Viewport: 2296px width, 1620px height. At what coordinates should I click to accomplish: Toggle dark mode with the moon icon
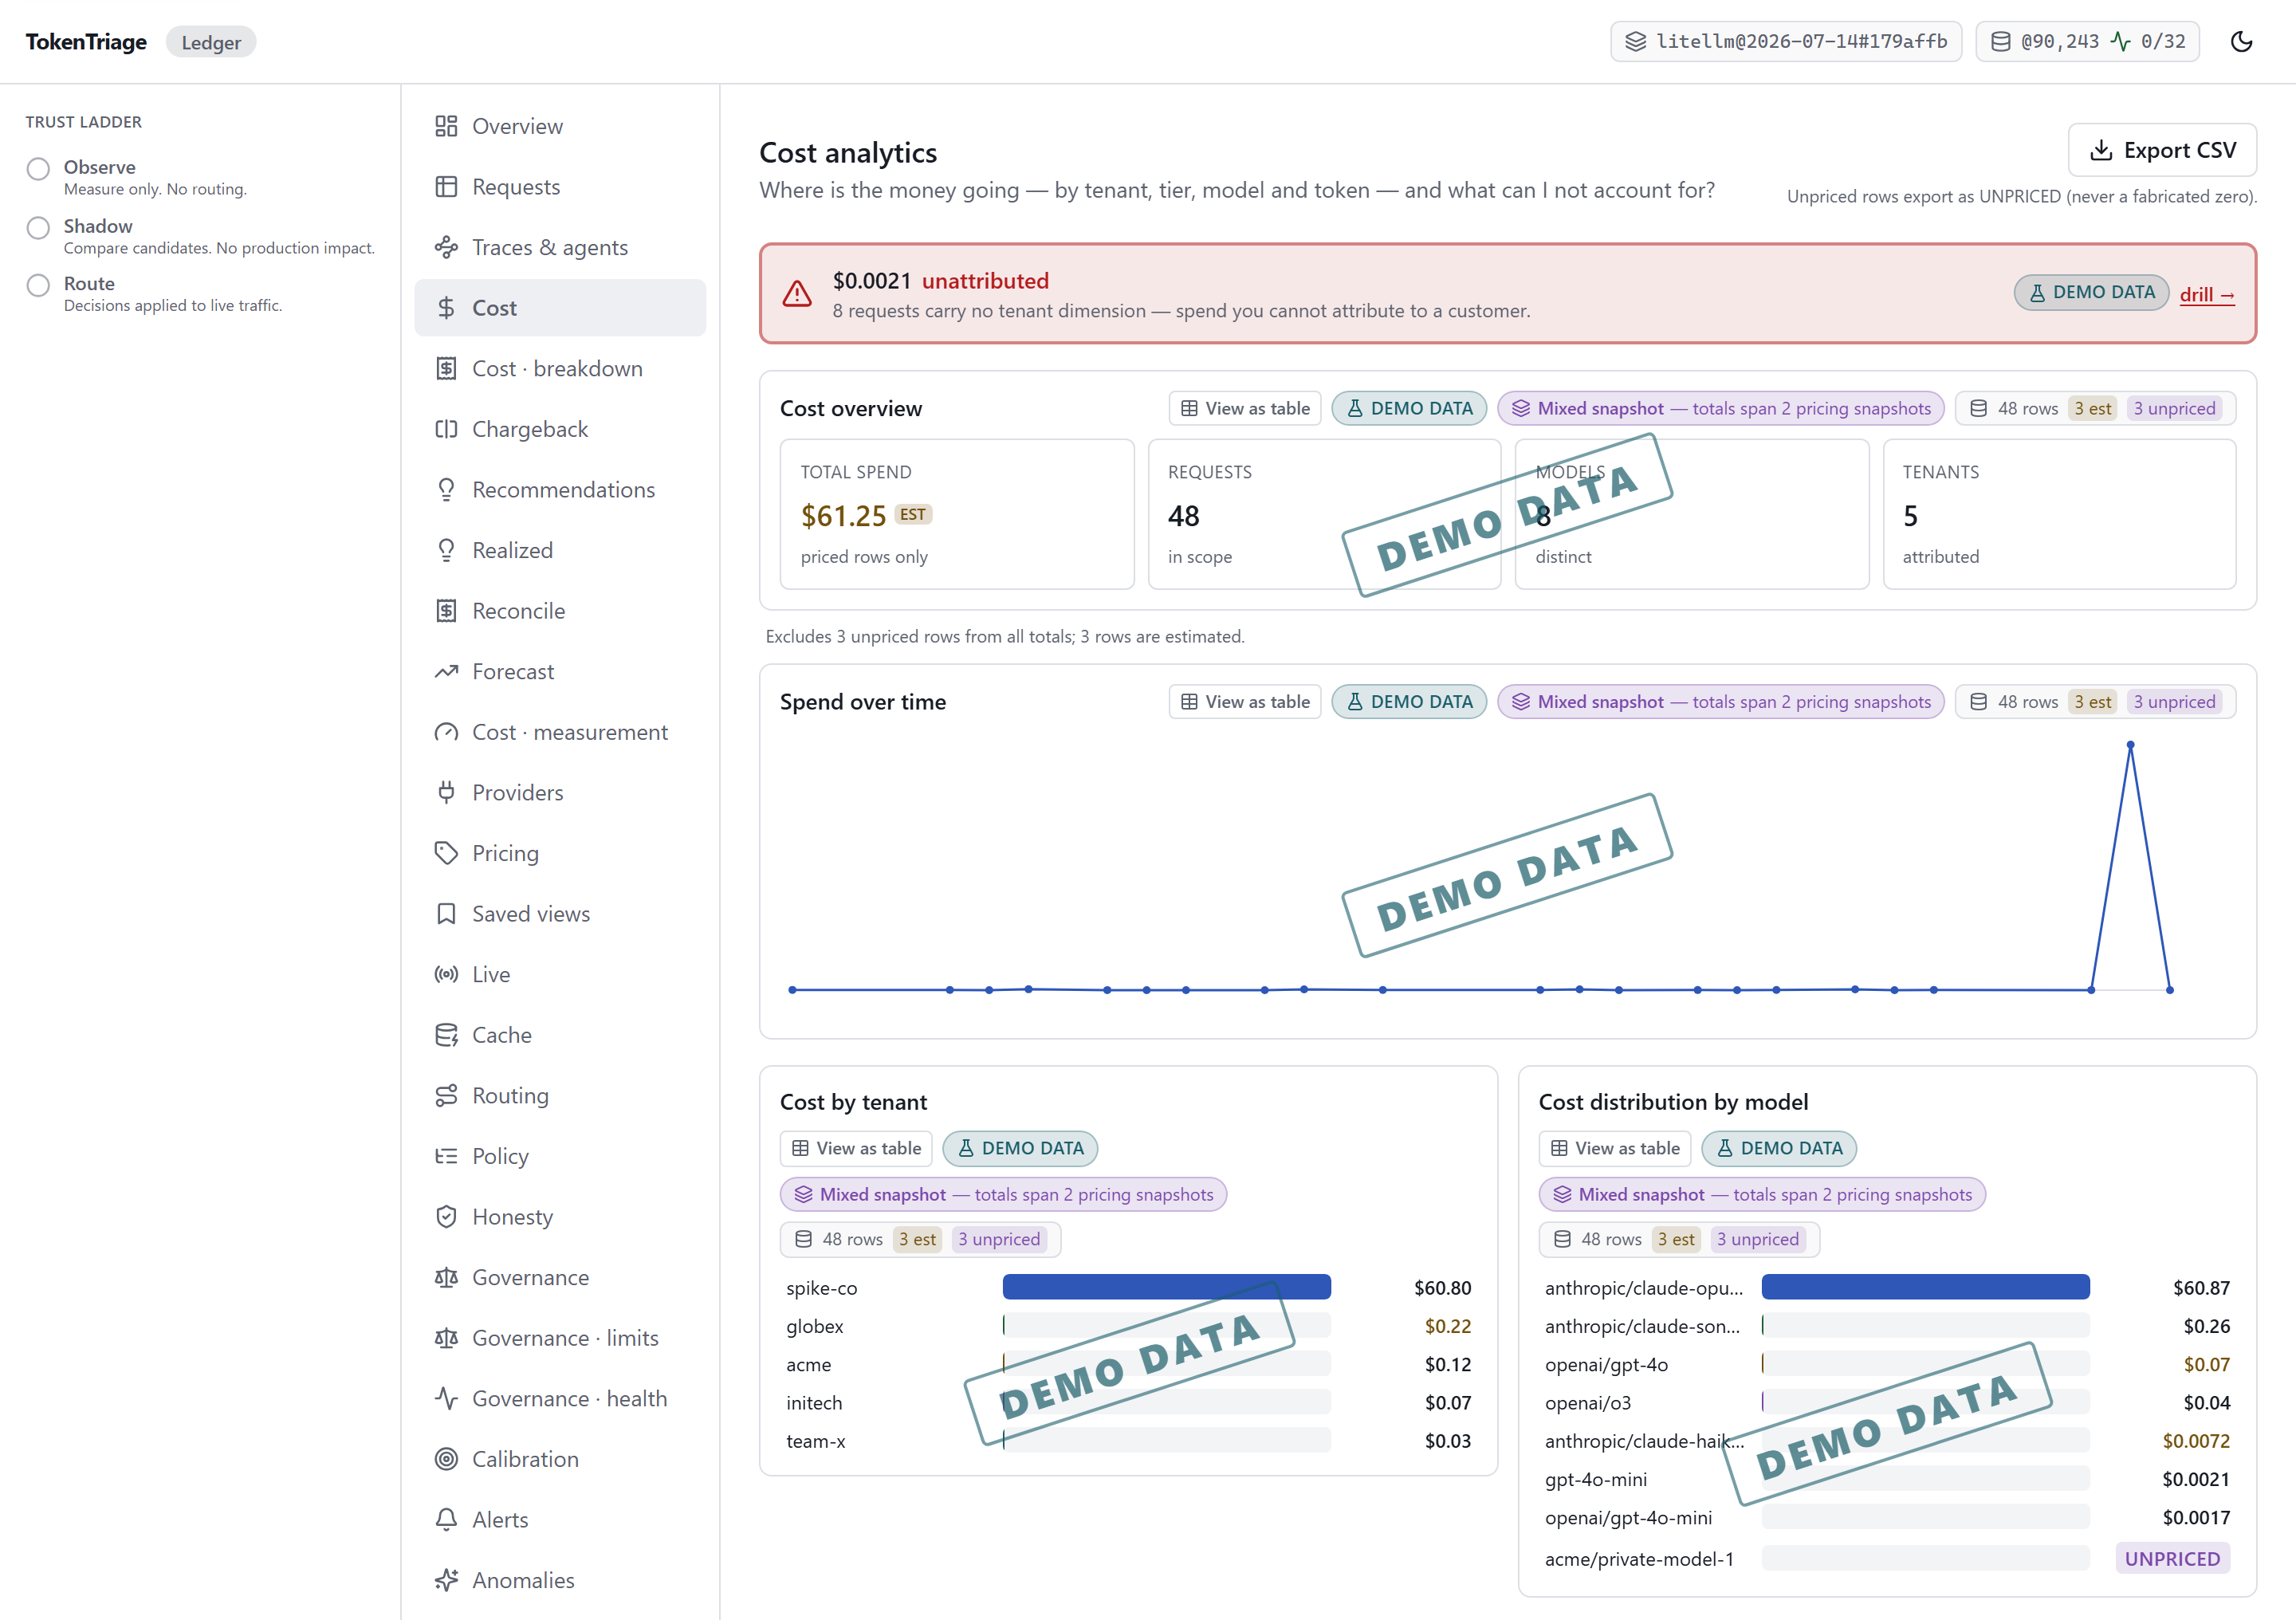coord(2241,41)
